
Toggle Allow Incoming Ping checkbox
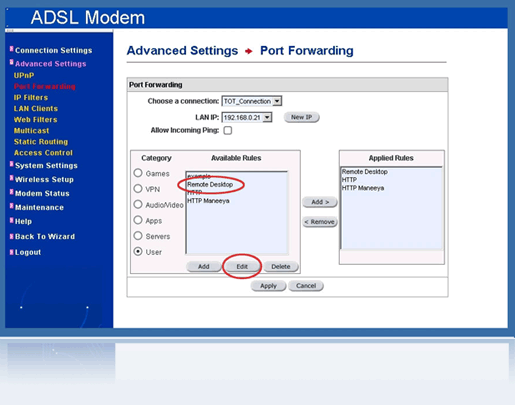(228, 130)
